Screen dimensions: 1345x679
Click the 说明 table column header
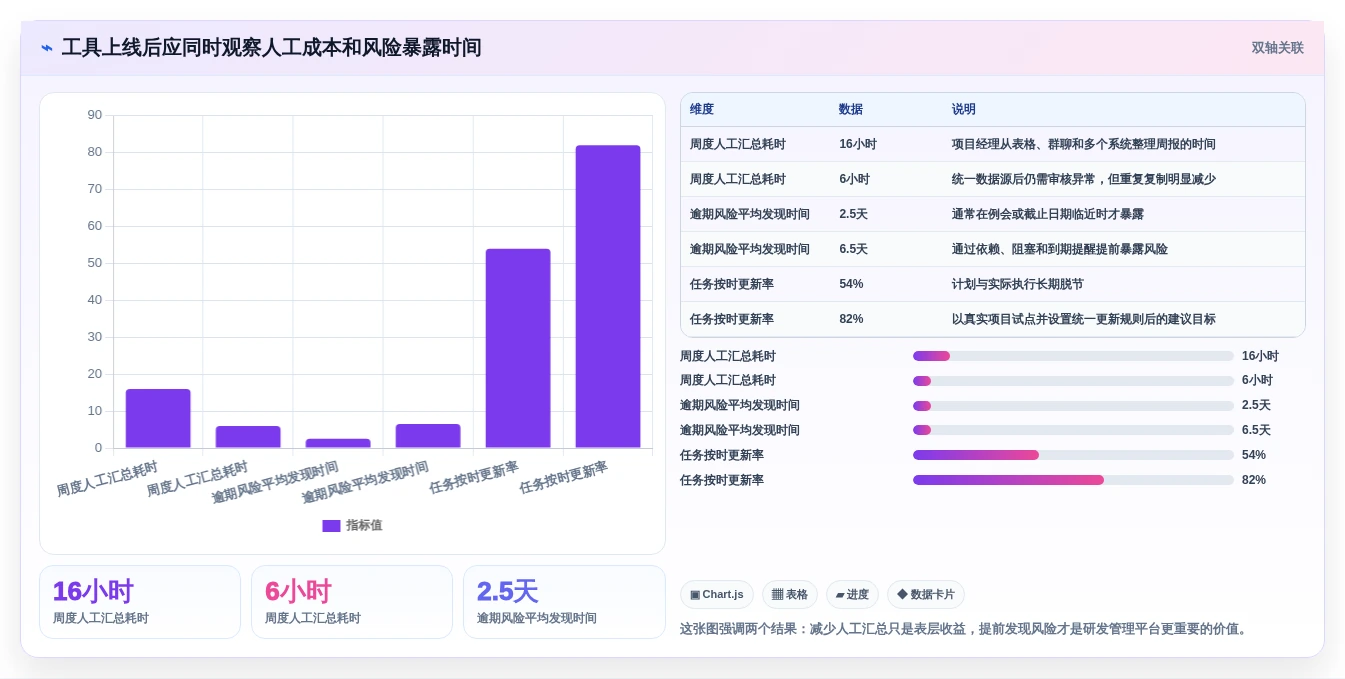click(x=964, y=109)
